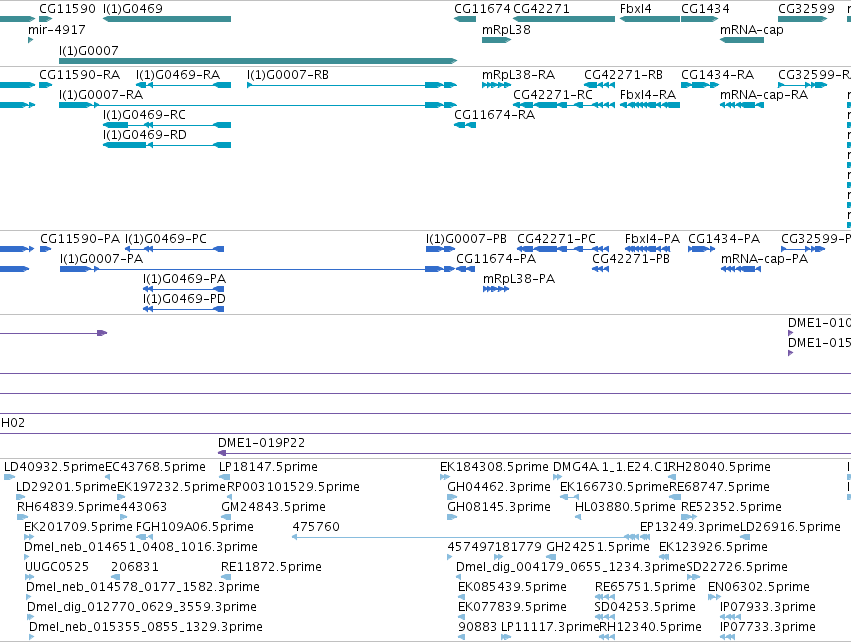851x642 pixels.
Task: Select CDS CG42271-PB label
Action: [631, 258]
